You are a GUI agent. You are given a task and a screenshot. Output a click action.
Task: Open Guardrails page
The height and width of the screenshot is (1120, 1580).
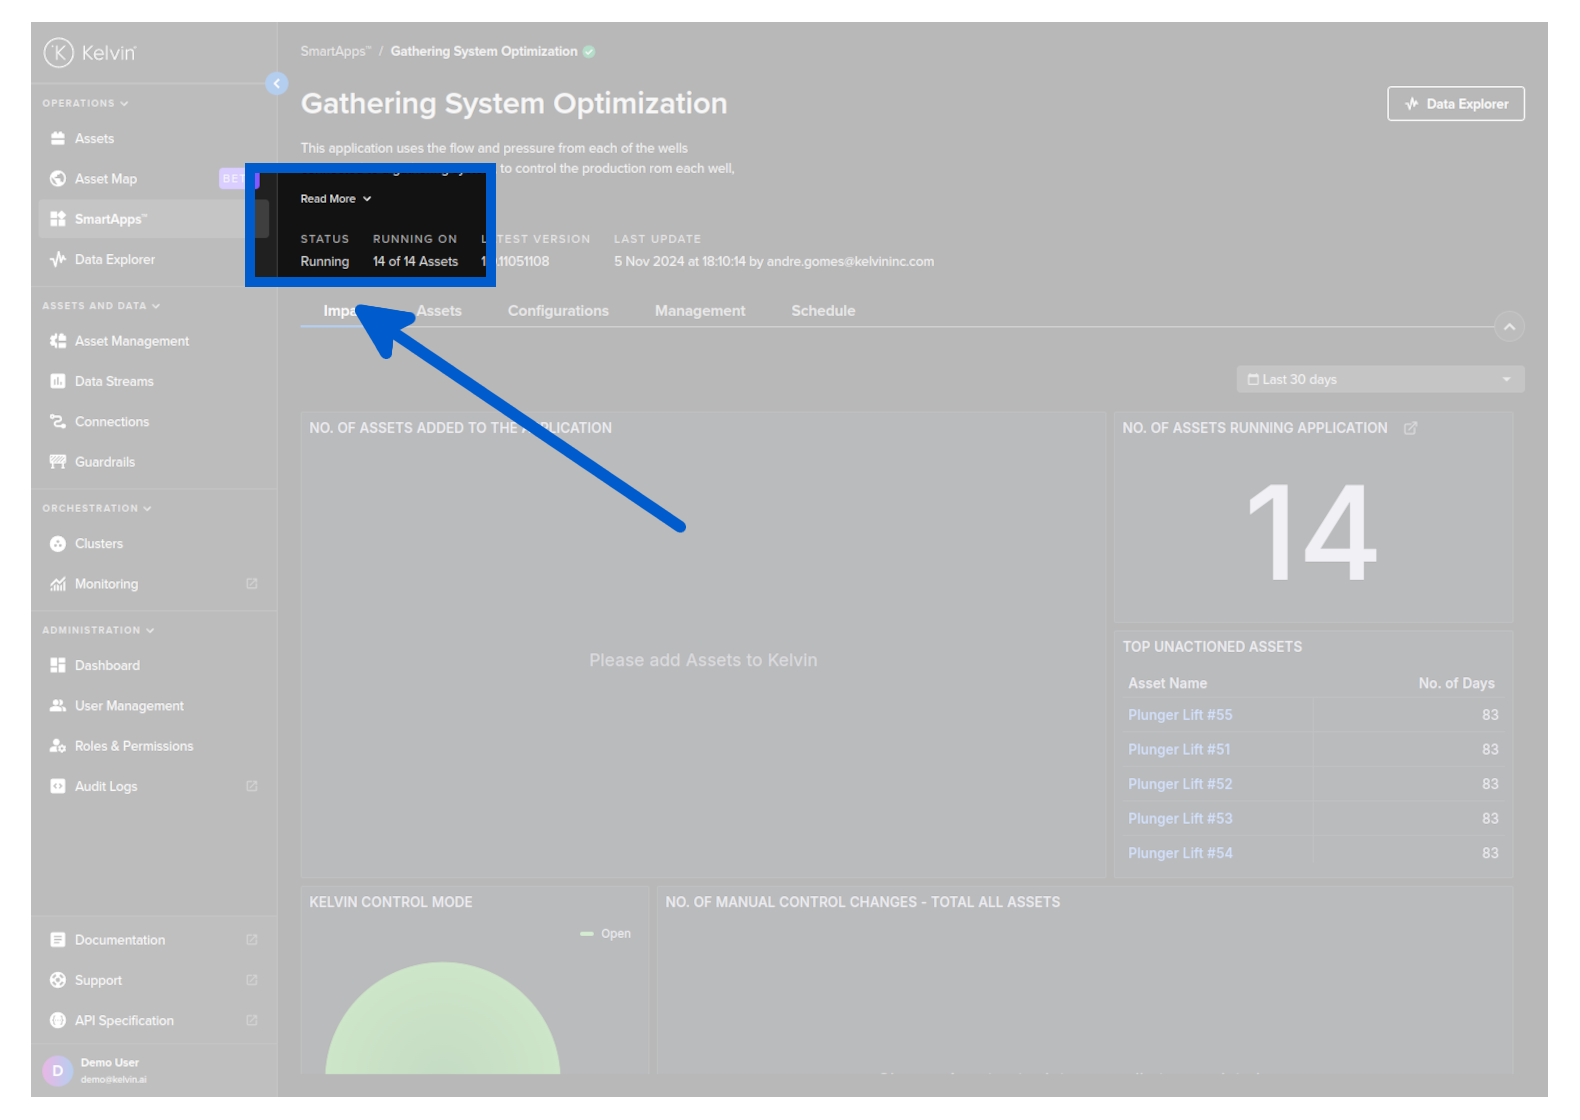(104, 462)
